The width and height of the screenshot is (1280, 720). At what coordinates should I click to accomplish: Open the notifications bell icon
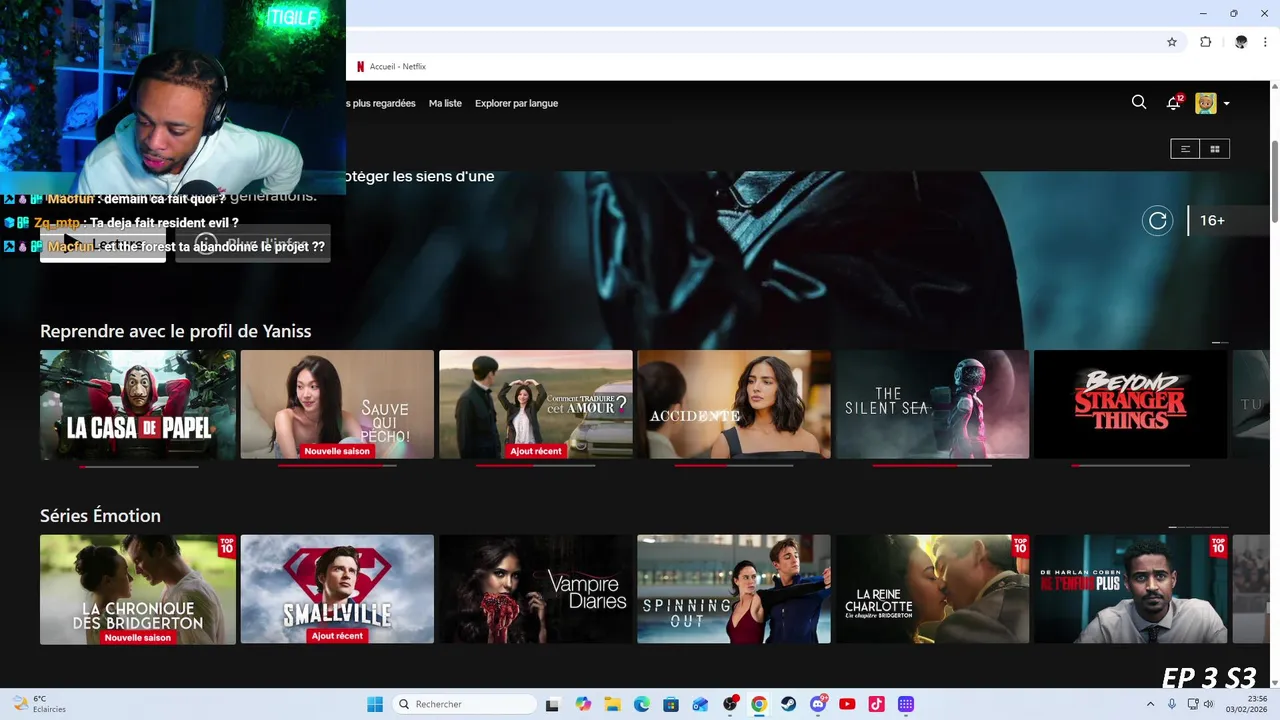(x=1174, y=103)
